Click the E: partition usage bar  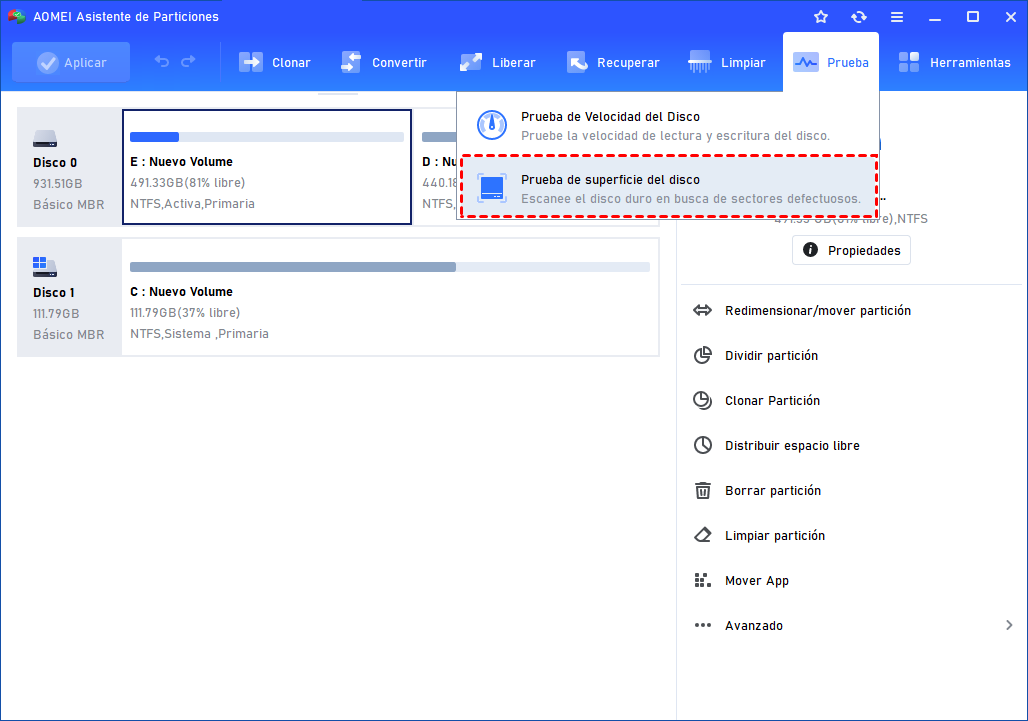click(x=267, y=137)
